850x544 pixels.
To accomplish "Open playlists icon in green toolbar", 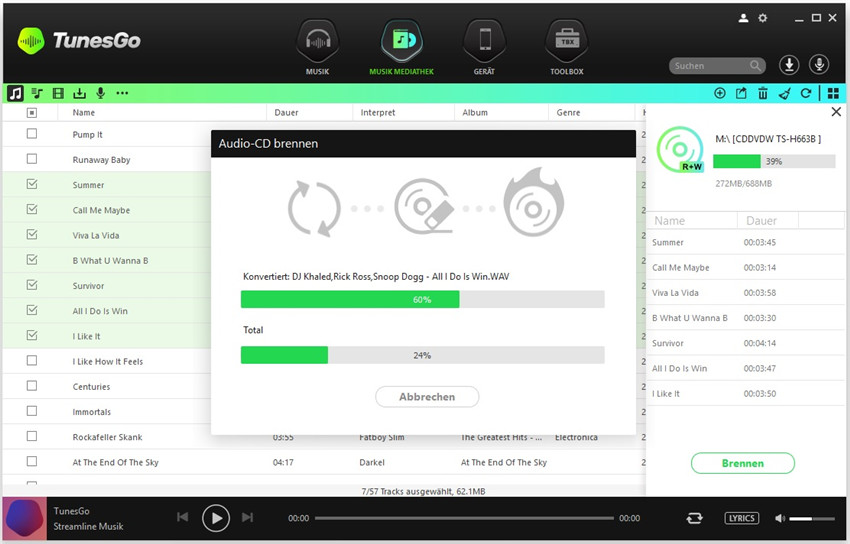I will pyautogui.click(x=37, y=93).
